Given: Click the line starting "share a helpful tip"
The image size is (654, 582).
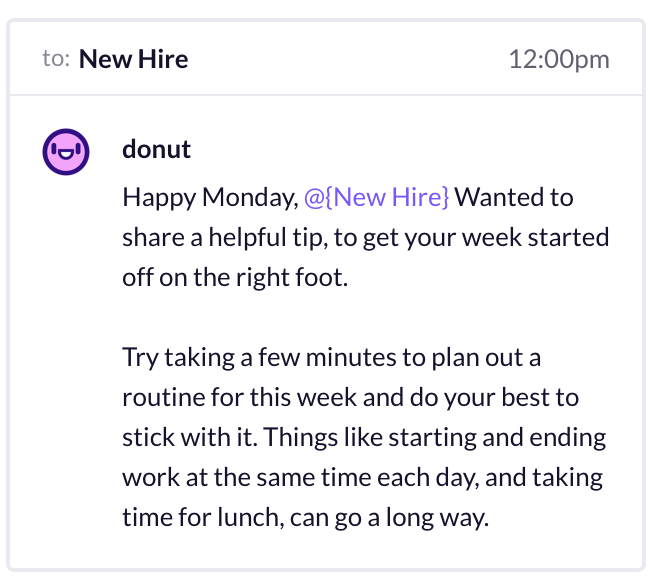Looking at the screenshot, I should coord(366,238).
